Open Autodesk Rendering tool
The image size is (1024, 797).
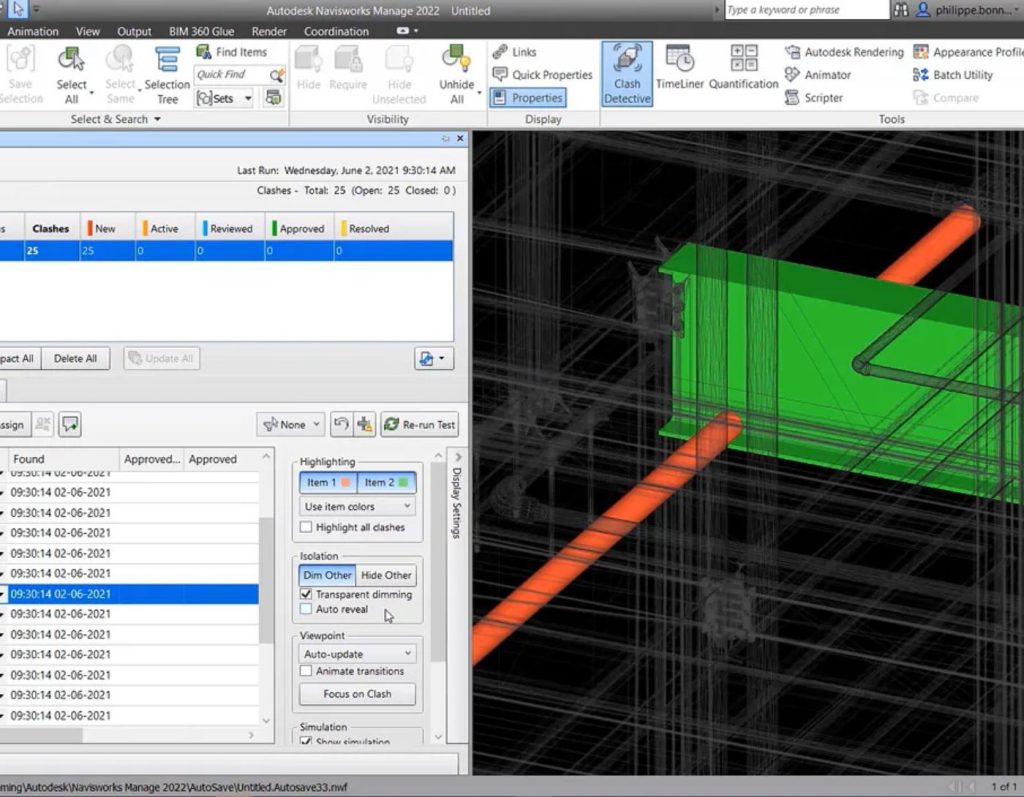click(844, 52)
